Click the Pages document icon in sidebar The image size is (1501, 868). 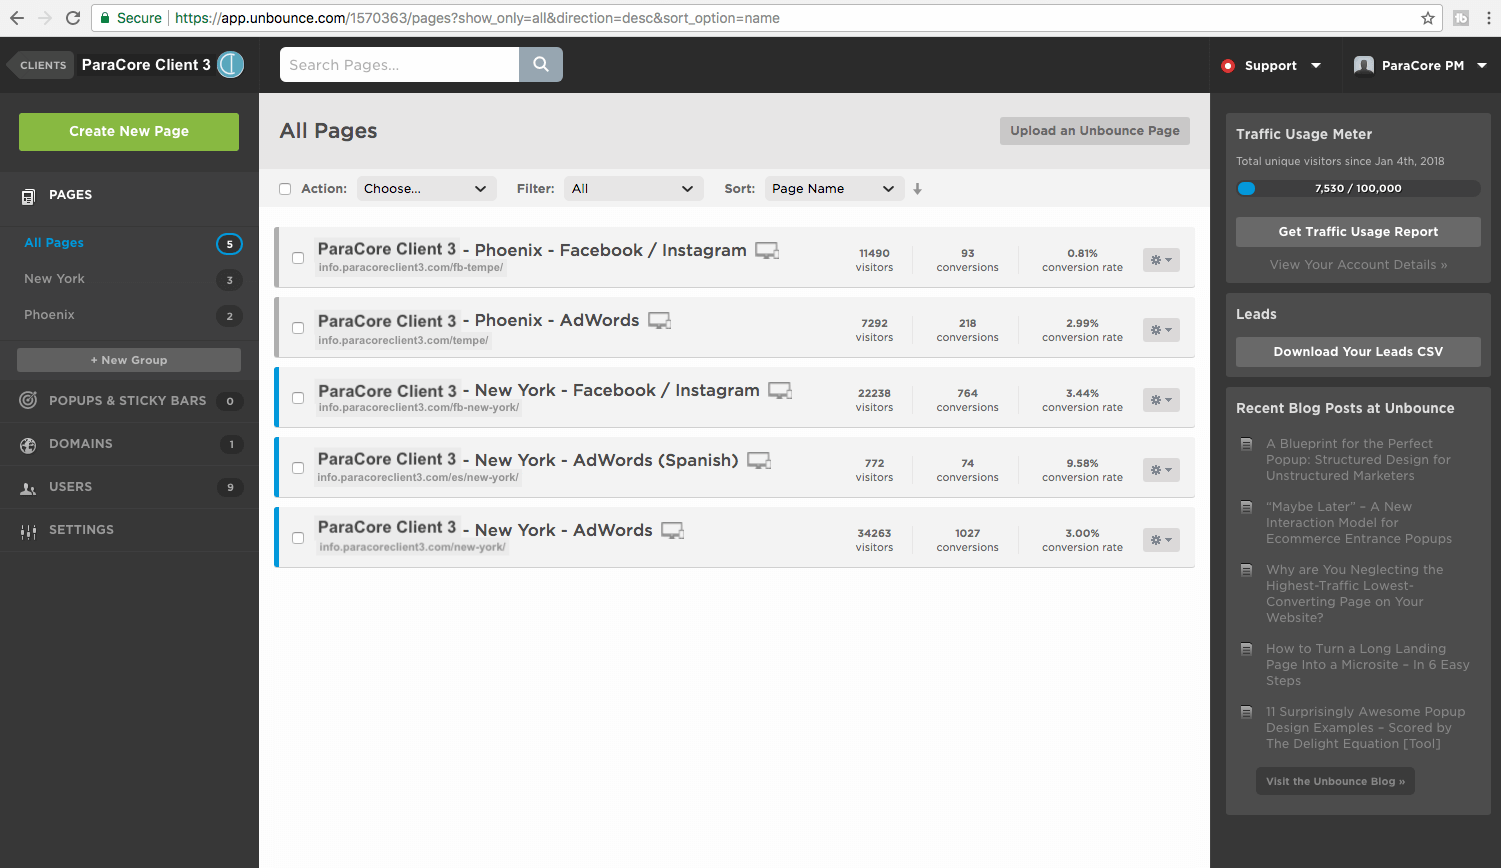pyautogui.click(x=28, y=196)
